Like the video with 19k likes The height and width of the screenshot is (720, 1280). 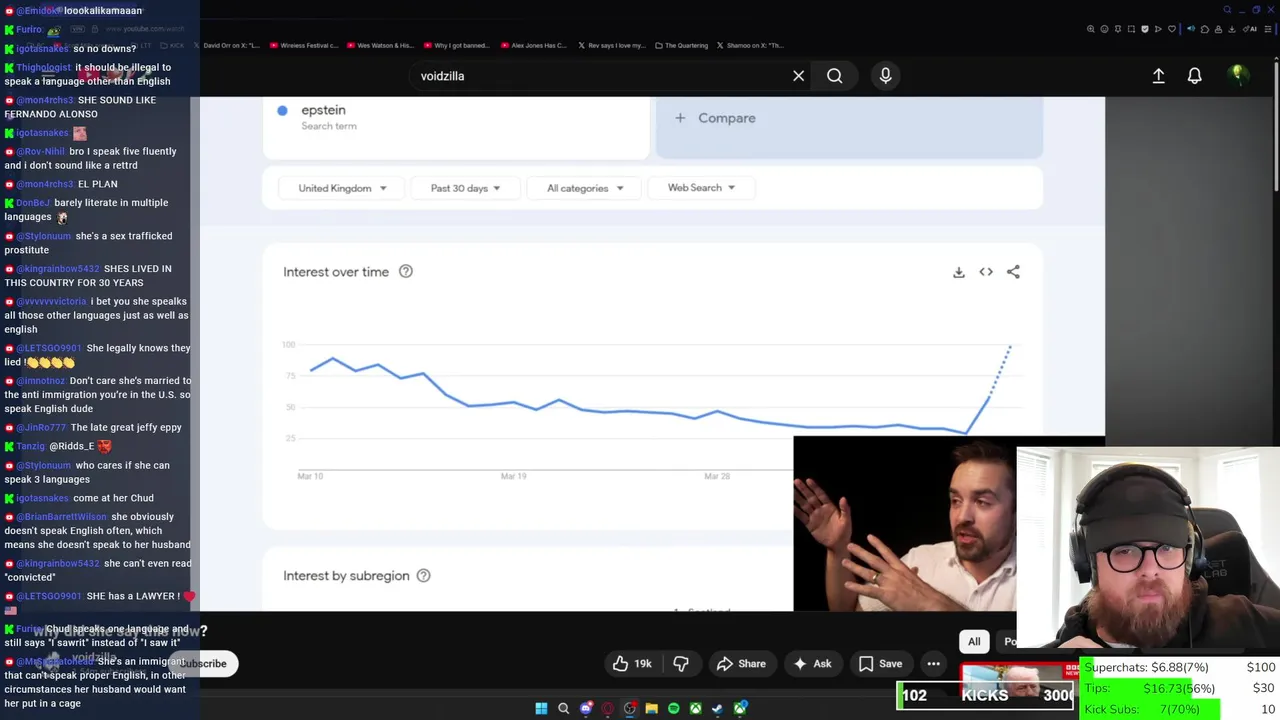[632, 664]
